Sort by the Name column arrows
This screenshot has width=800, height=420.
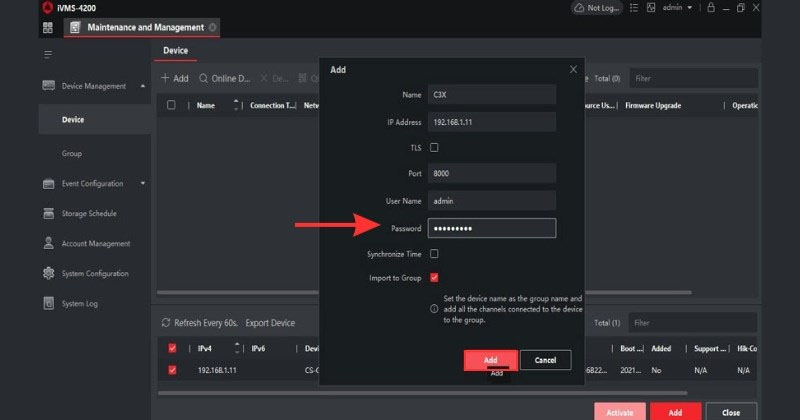(236, 105)
